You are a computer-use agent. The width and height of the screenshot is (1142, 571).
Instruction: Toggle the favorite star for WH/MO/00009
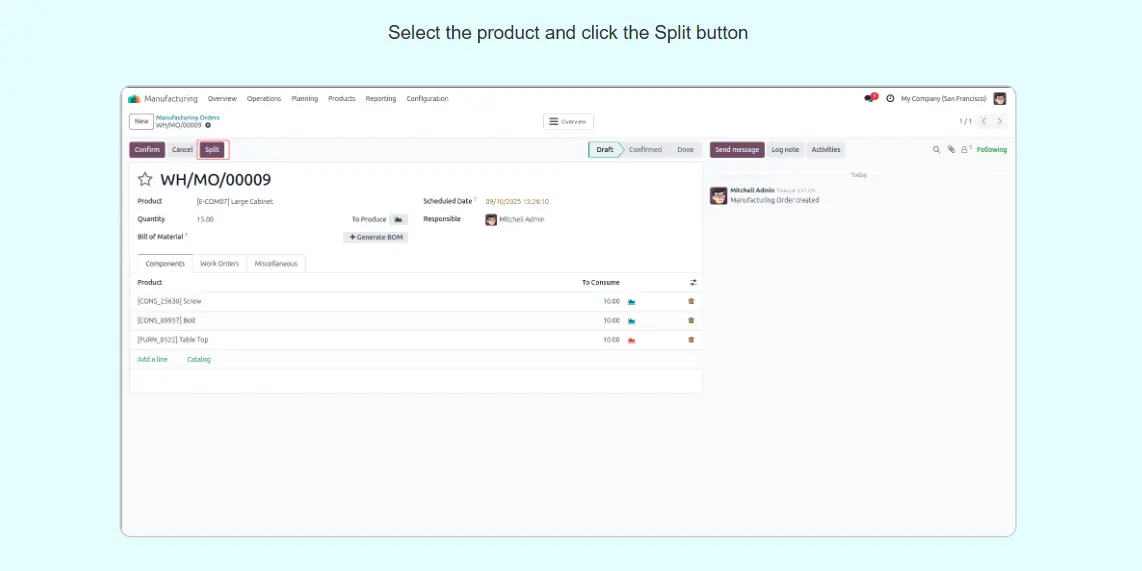tap(145, 180)
